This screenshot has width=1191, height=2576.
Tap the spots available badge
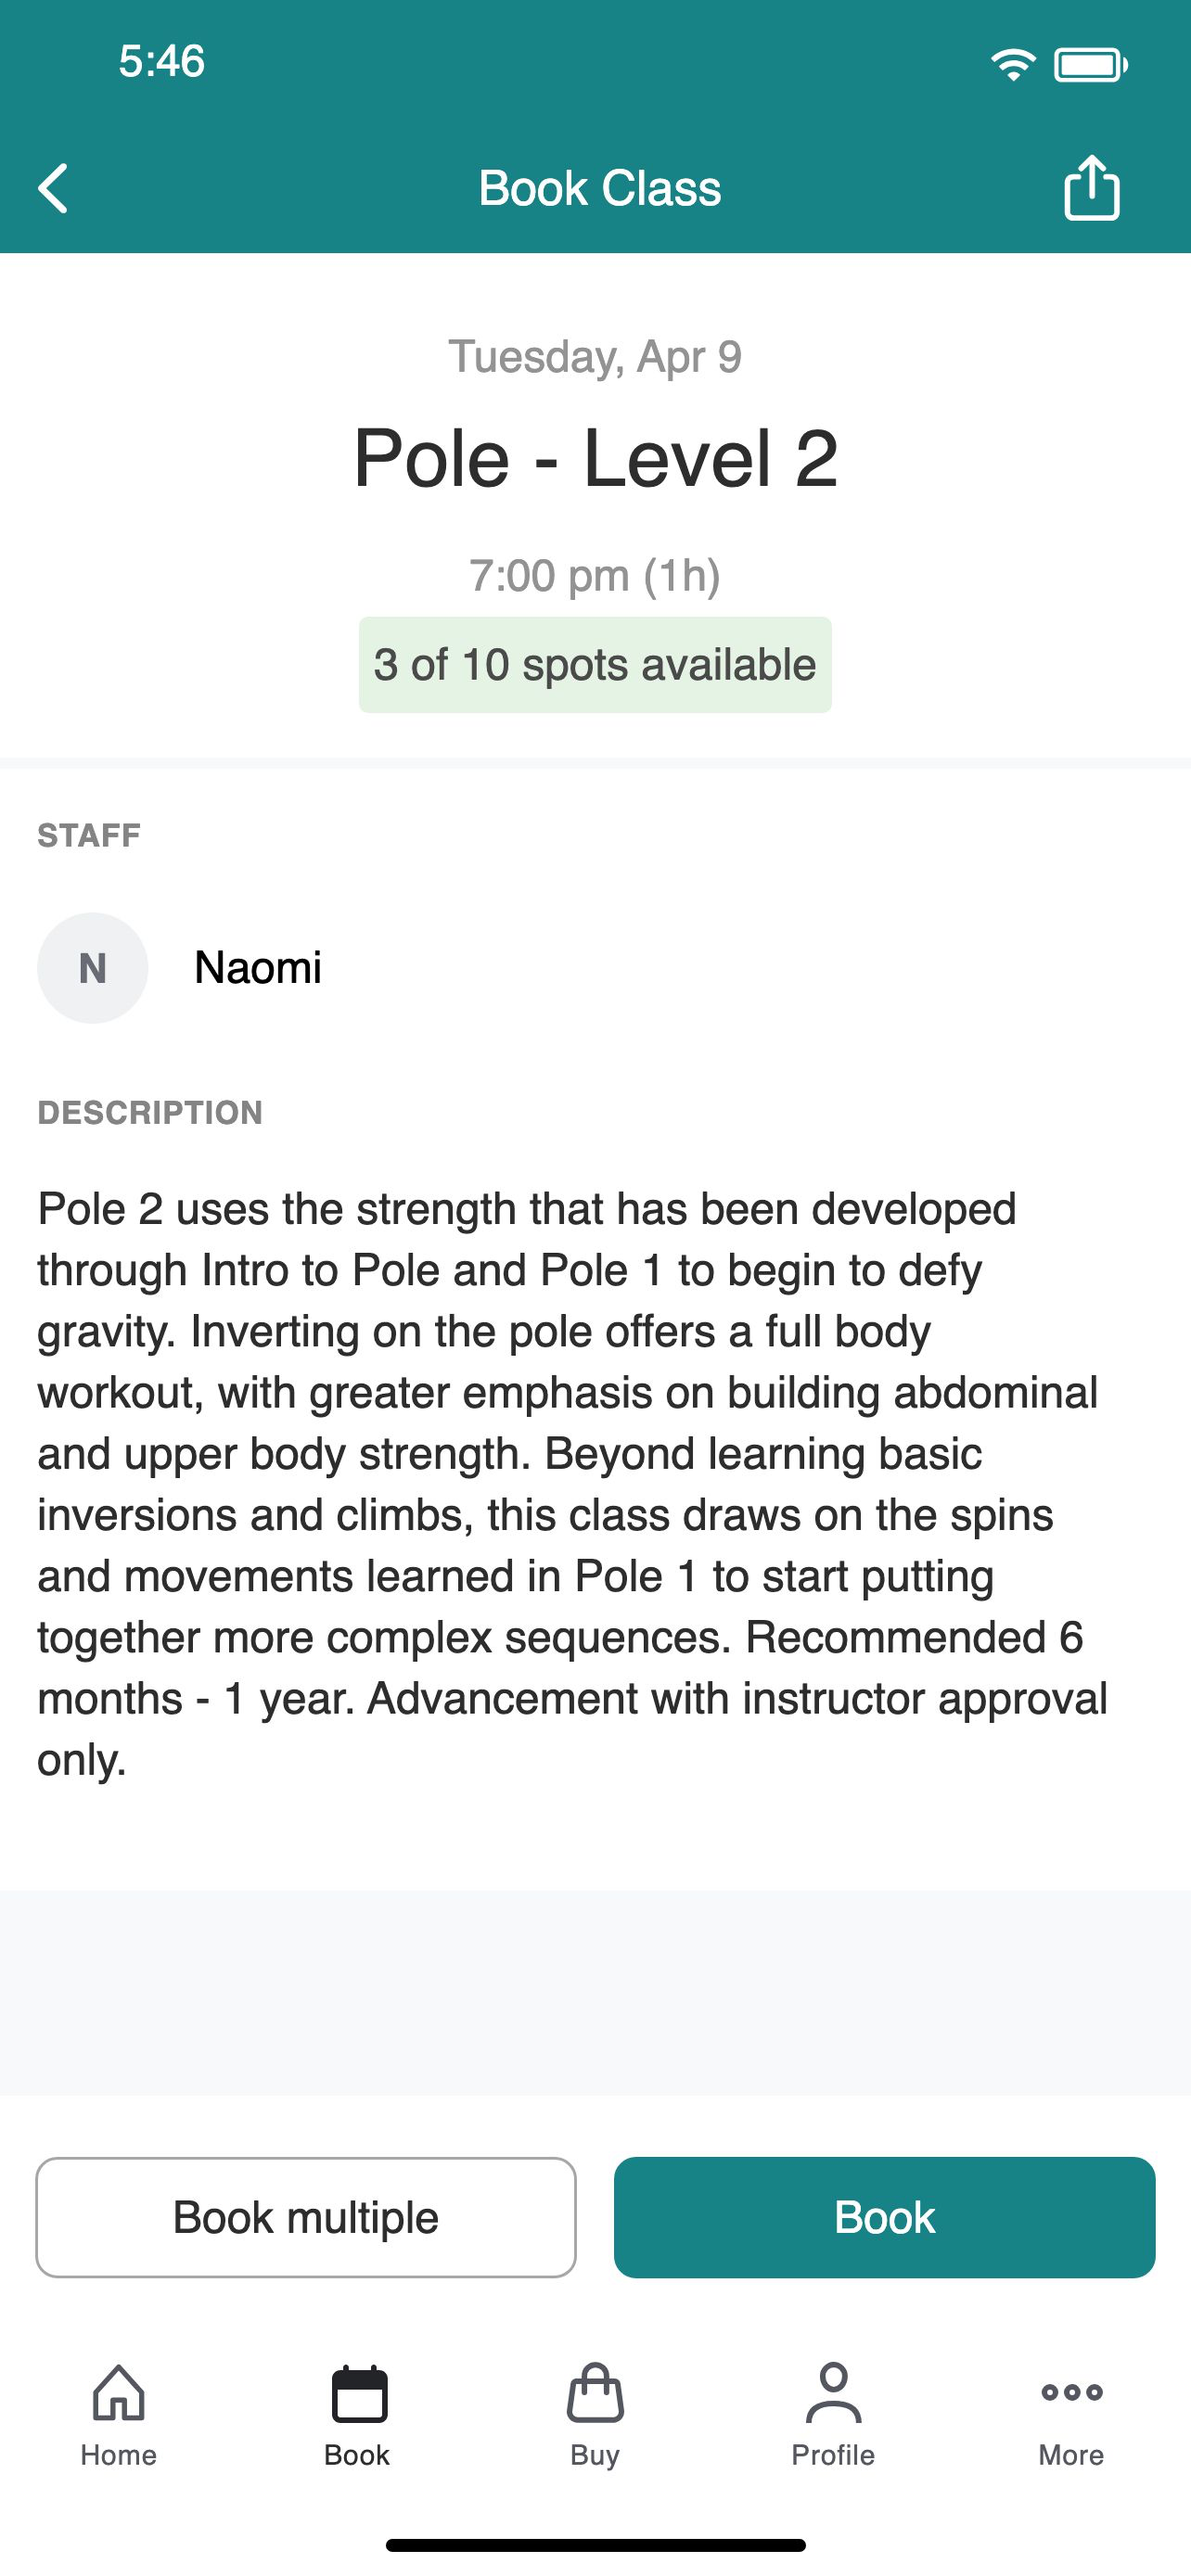tap(595, 665)
